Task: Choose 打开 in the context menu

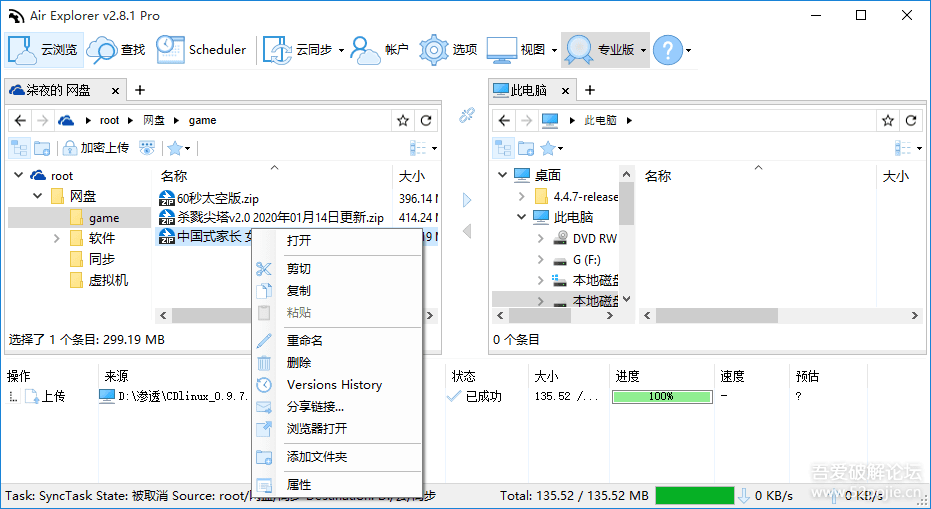Action: click(x=337, y=241)
